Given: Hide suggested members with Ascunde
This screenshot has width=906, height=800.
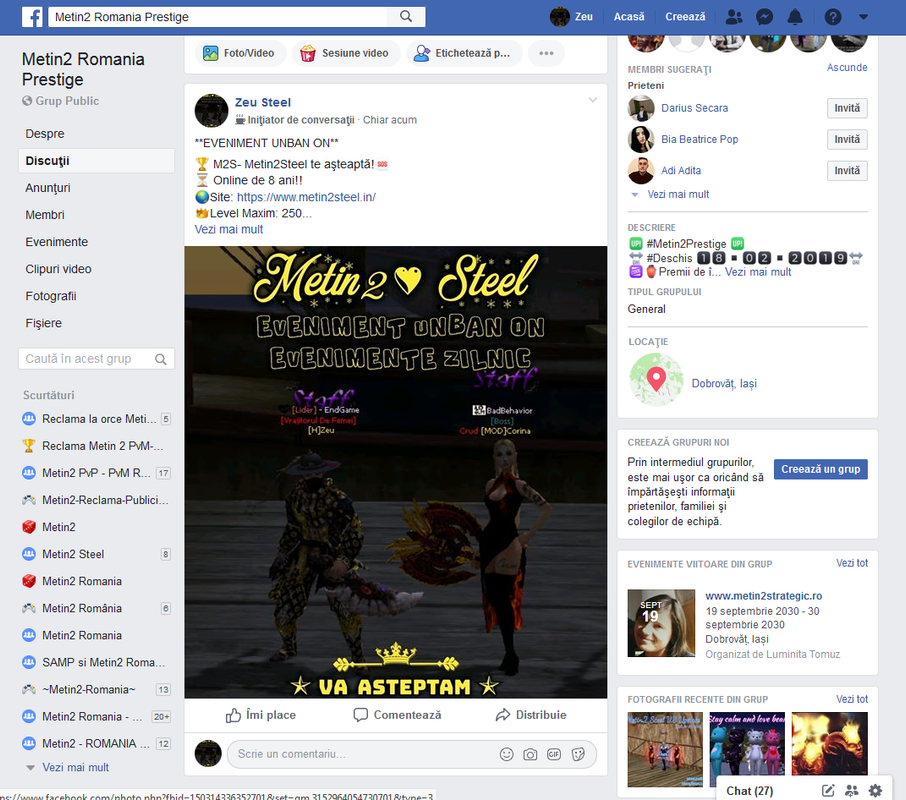Looking at the screenshot, I should [x=847, y=68].
